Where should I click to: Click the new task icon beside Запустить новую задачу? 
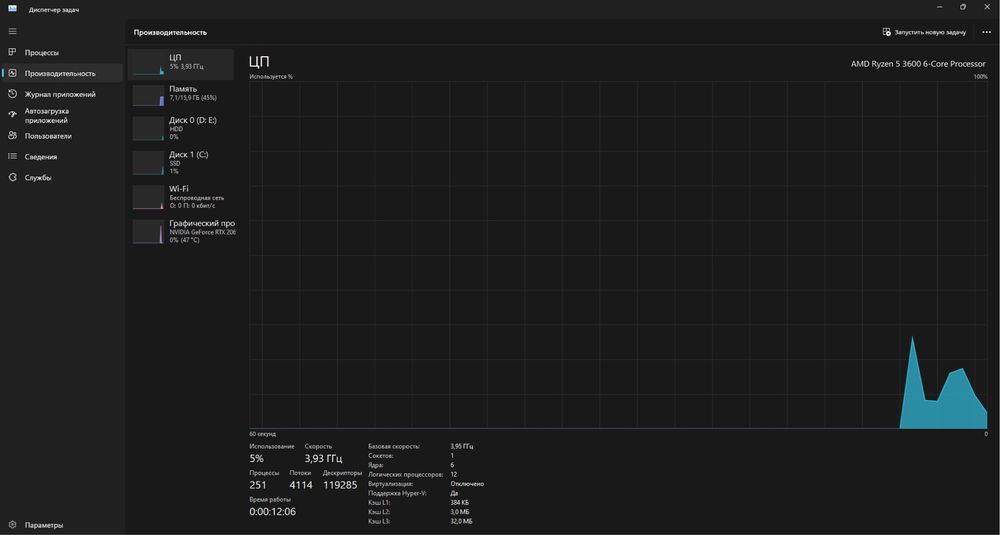point(886,32)
